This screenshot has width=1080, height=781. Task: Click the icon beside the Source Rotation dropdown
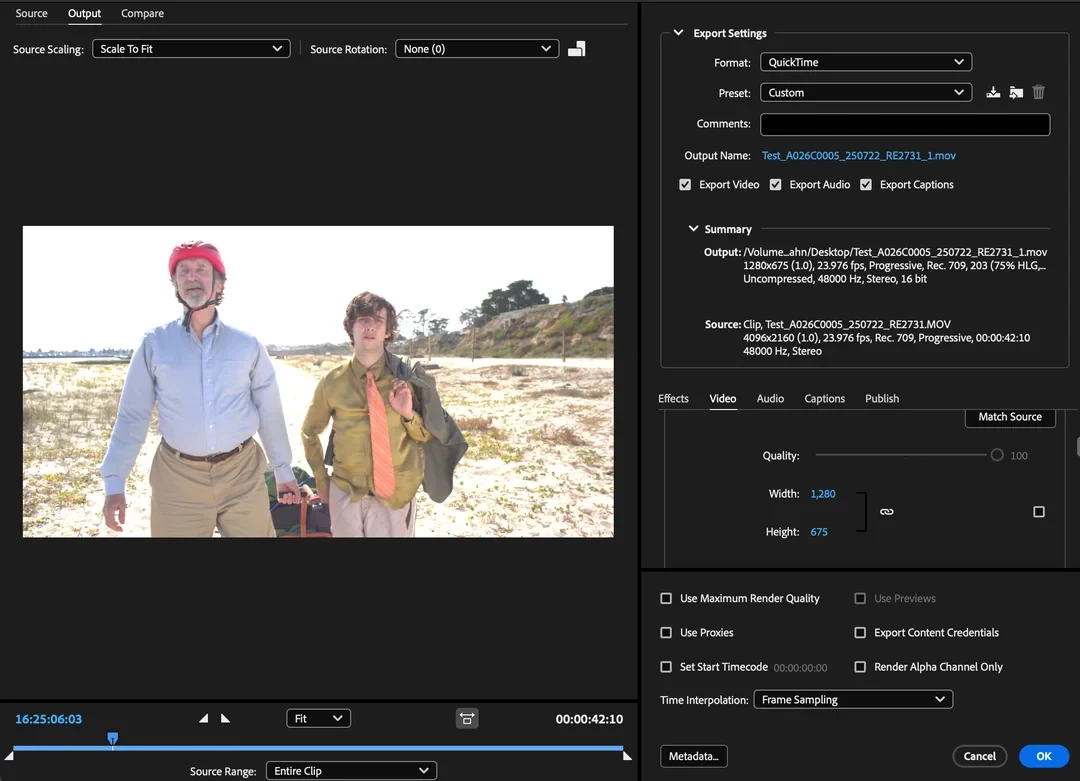point(577,49)
